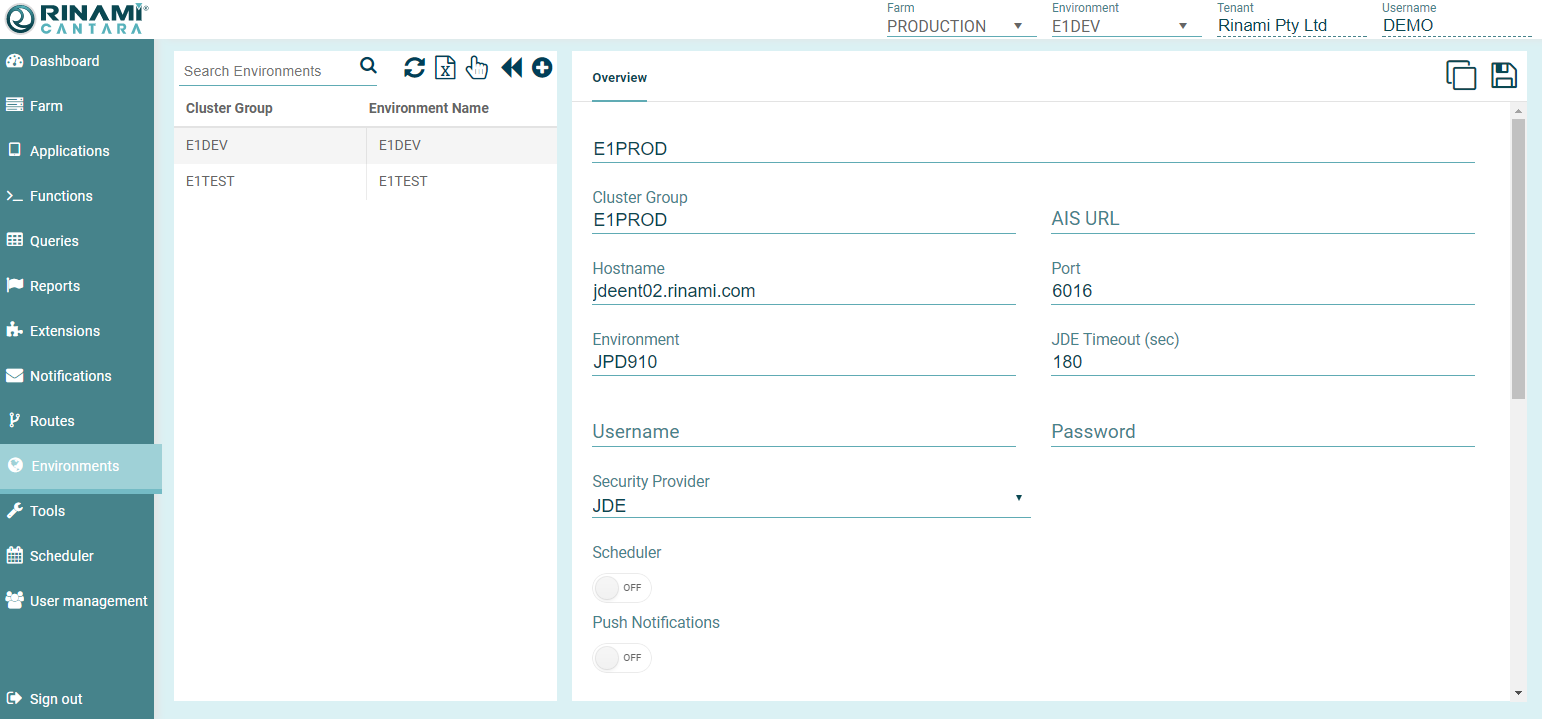Collapse panel with double-left arrow icon
Screen dimensions: 1542x719
click(511, 68)
